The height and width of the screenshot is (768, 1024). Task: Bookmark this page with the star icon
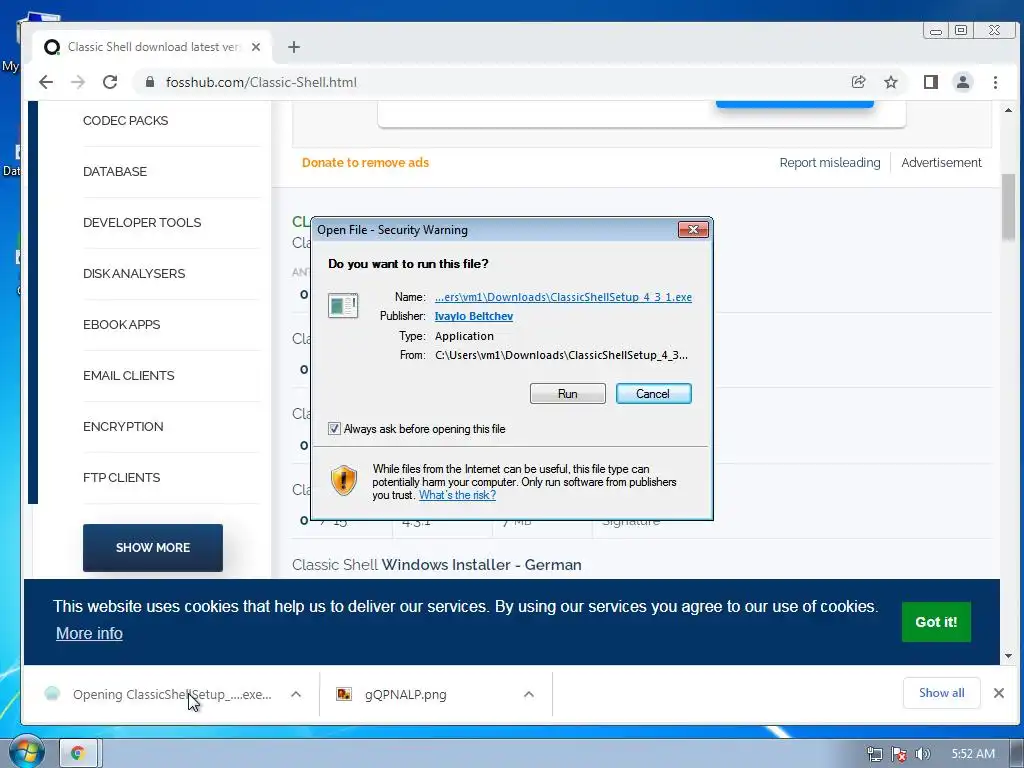[891, 82]
